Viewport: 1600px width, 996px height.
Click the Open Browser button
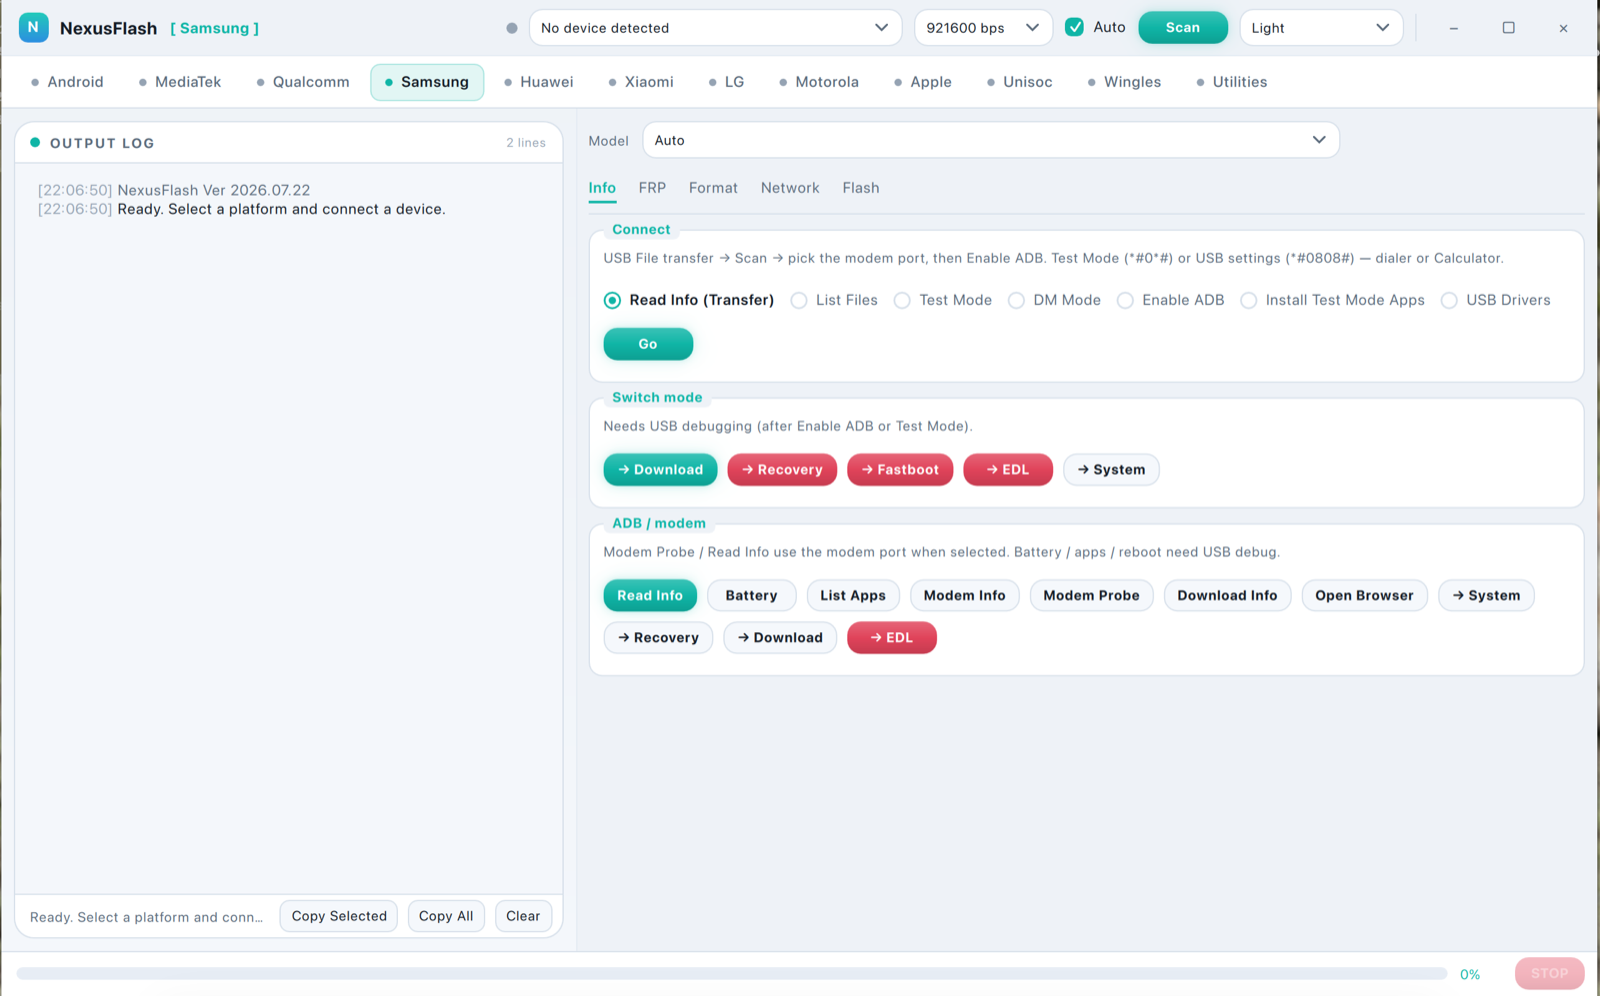coord(1365,596)
